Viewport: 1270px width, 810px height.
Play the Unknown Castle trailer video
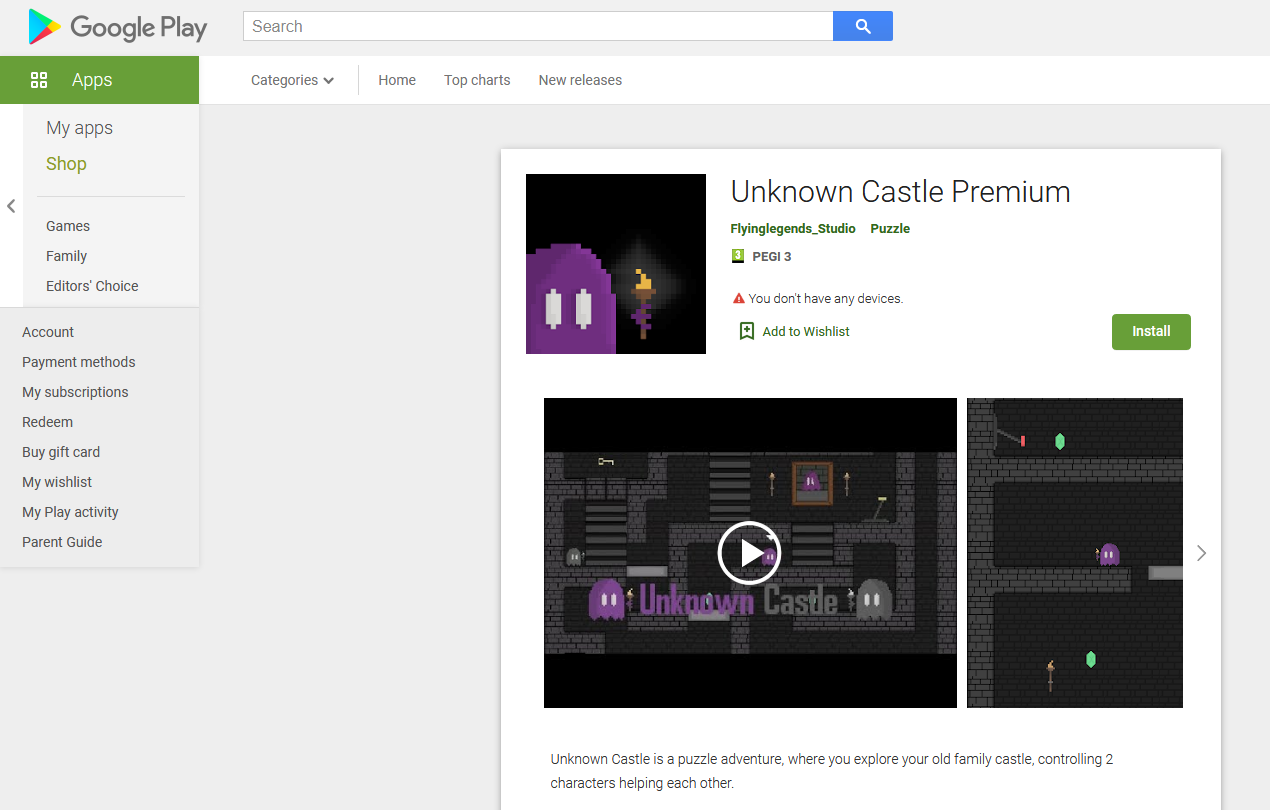click(749, 553)
